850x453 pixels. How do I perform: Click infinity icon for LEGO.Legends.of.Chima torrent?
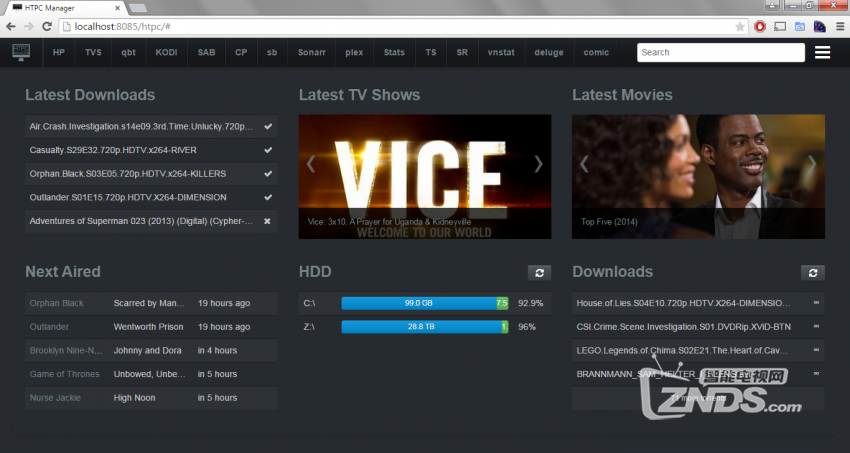point(816,350)
